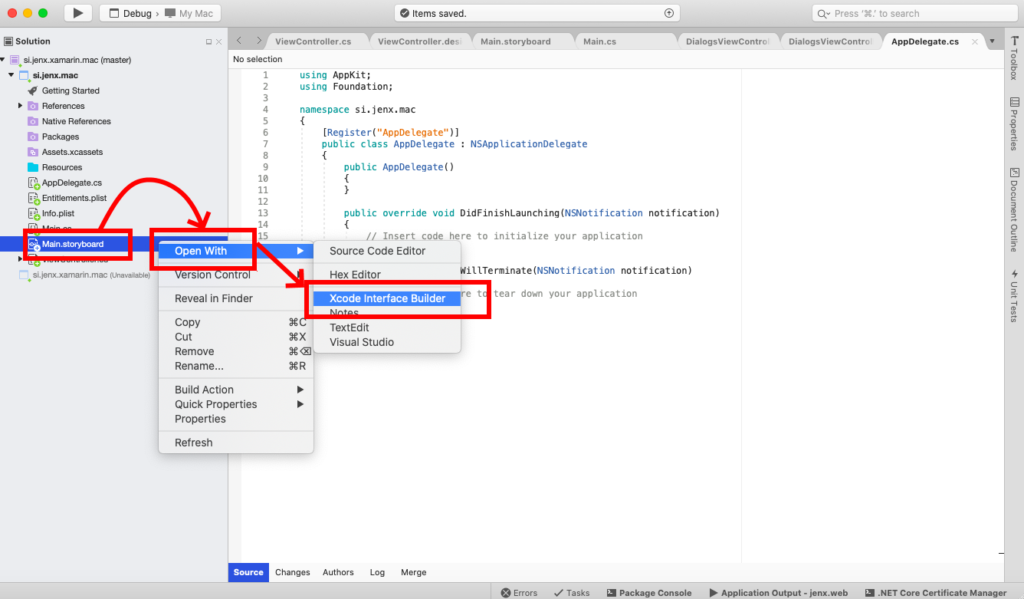Close the AppDelegate.cs tab
1024x599 pixels.
point(974,41)
